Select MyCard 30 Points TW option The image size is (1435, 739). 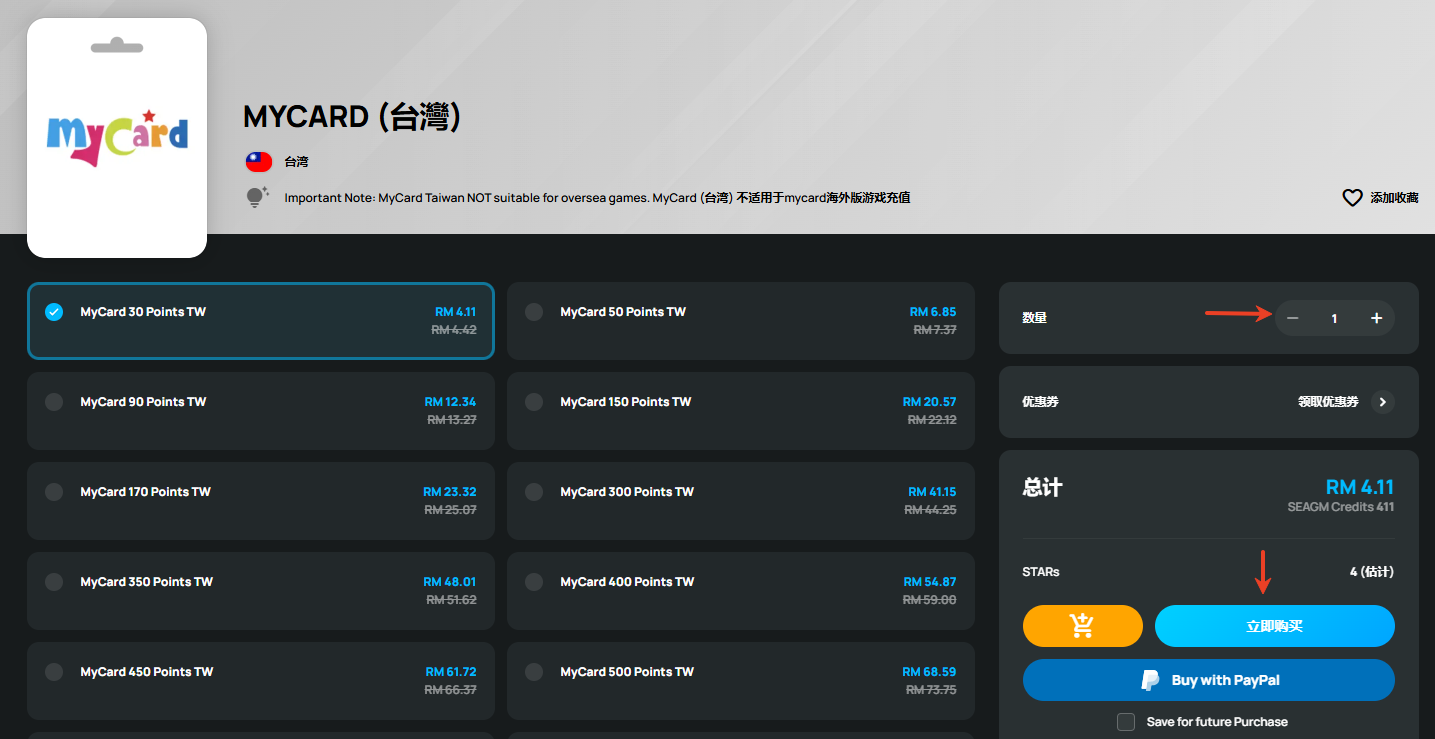[261, 321]
